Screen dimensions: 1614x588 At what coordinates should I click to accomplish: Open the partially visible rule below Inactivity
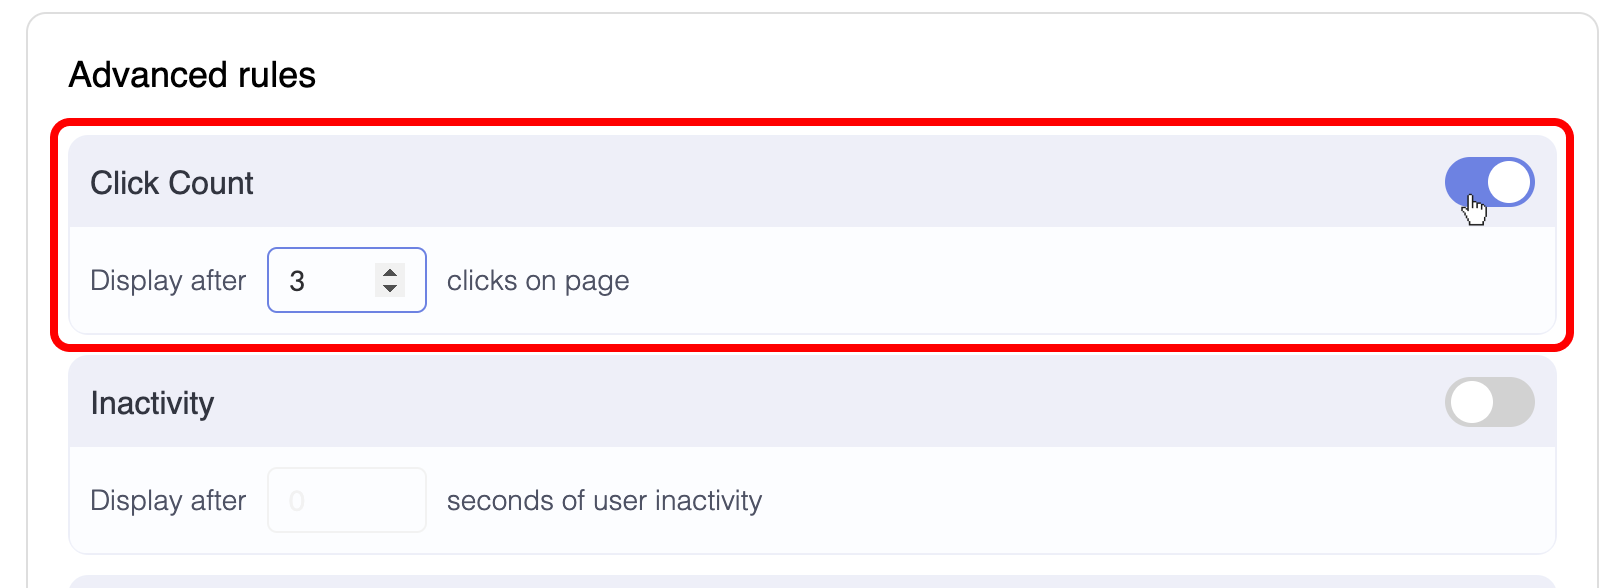(x=800, y=581)
